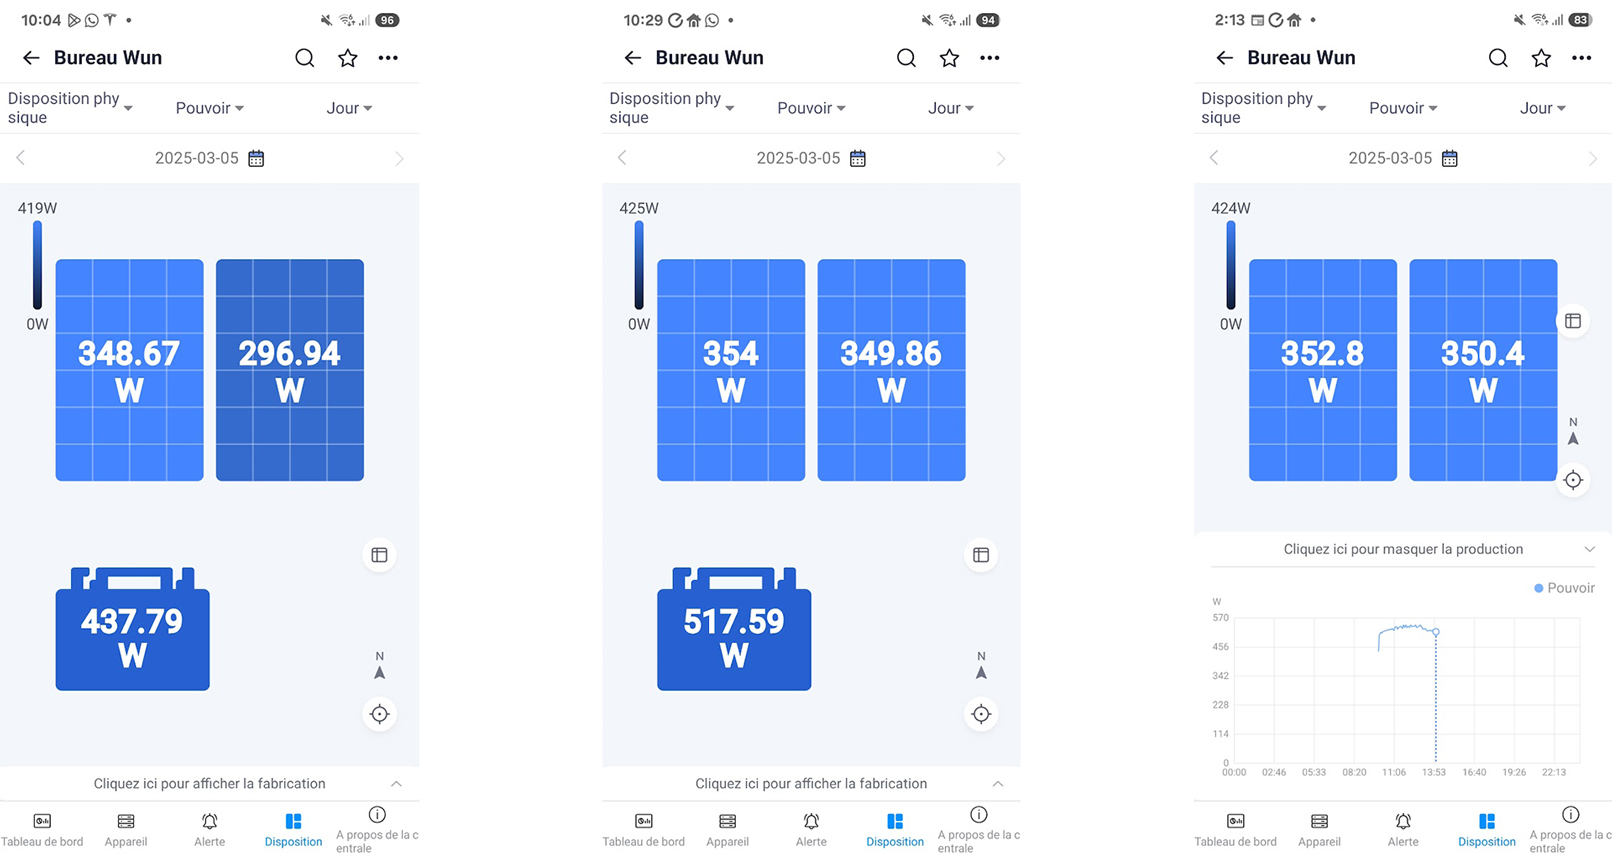Open the Pouvoir dropdown on the middle phone screen

tap(811, 108)
